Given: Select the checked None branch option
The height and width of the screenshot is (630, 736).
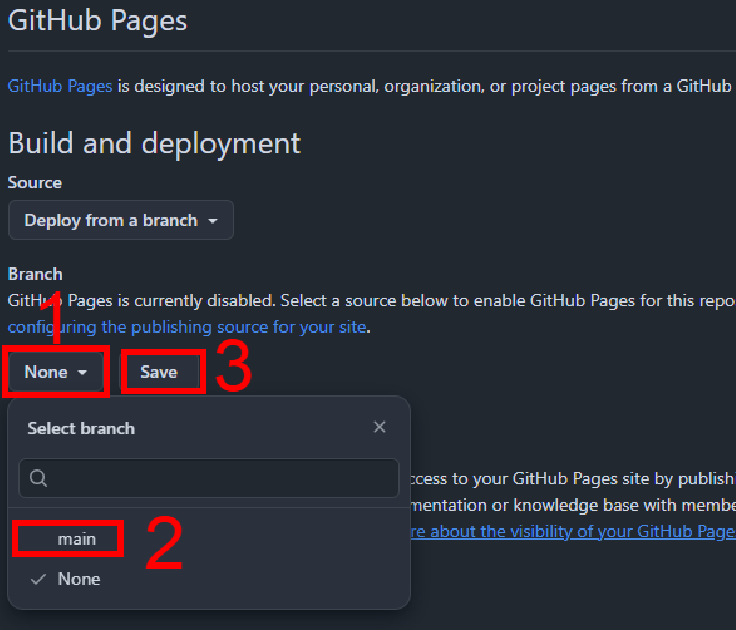Looking at the screenshot, I should point(209,579).
